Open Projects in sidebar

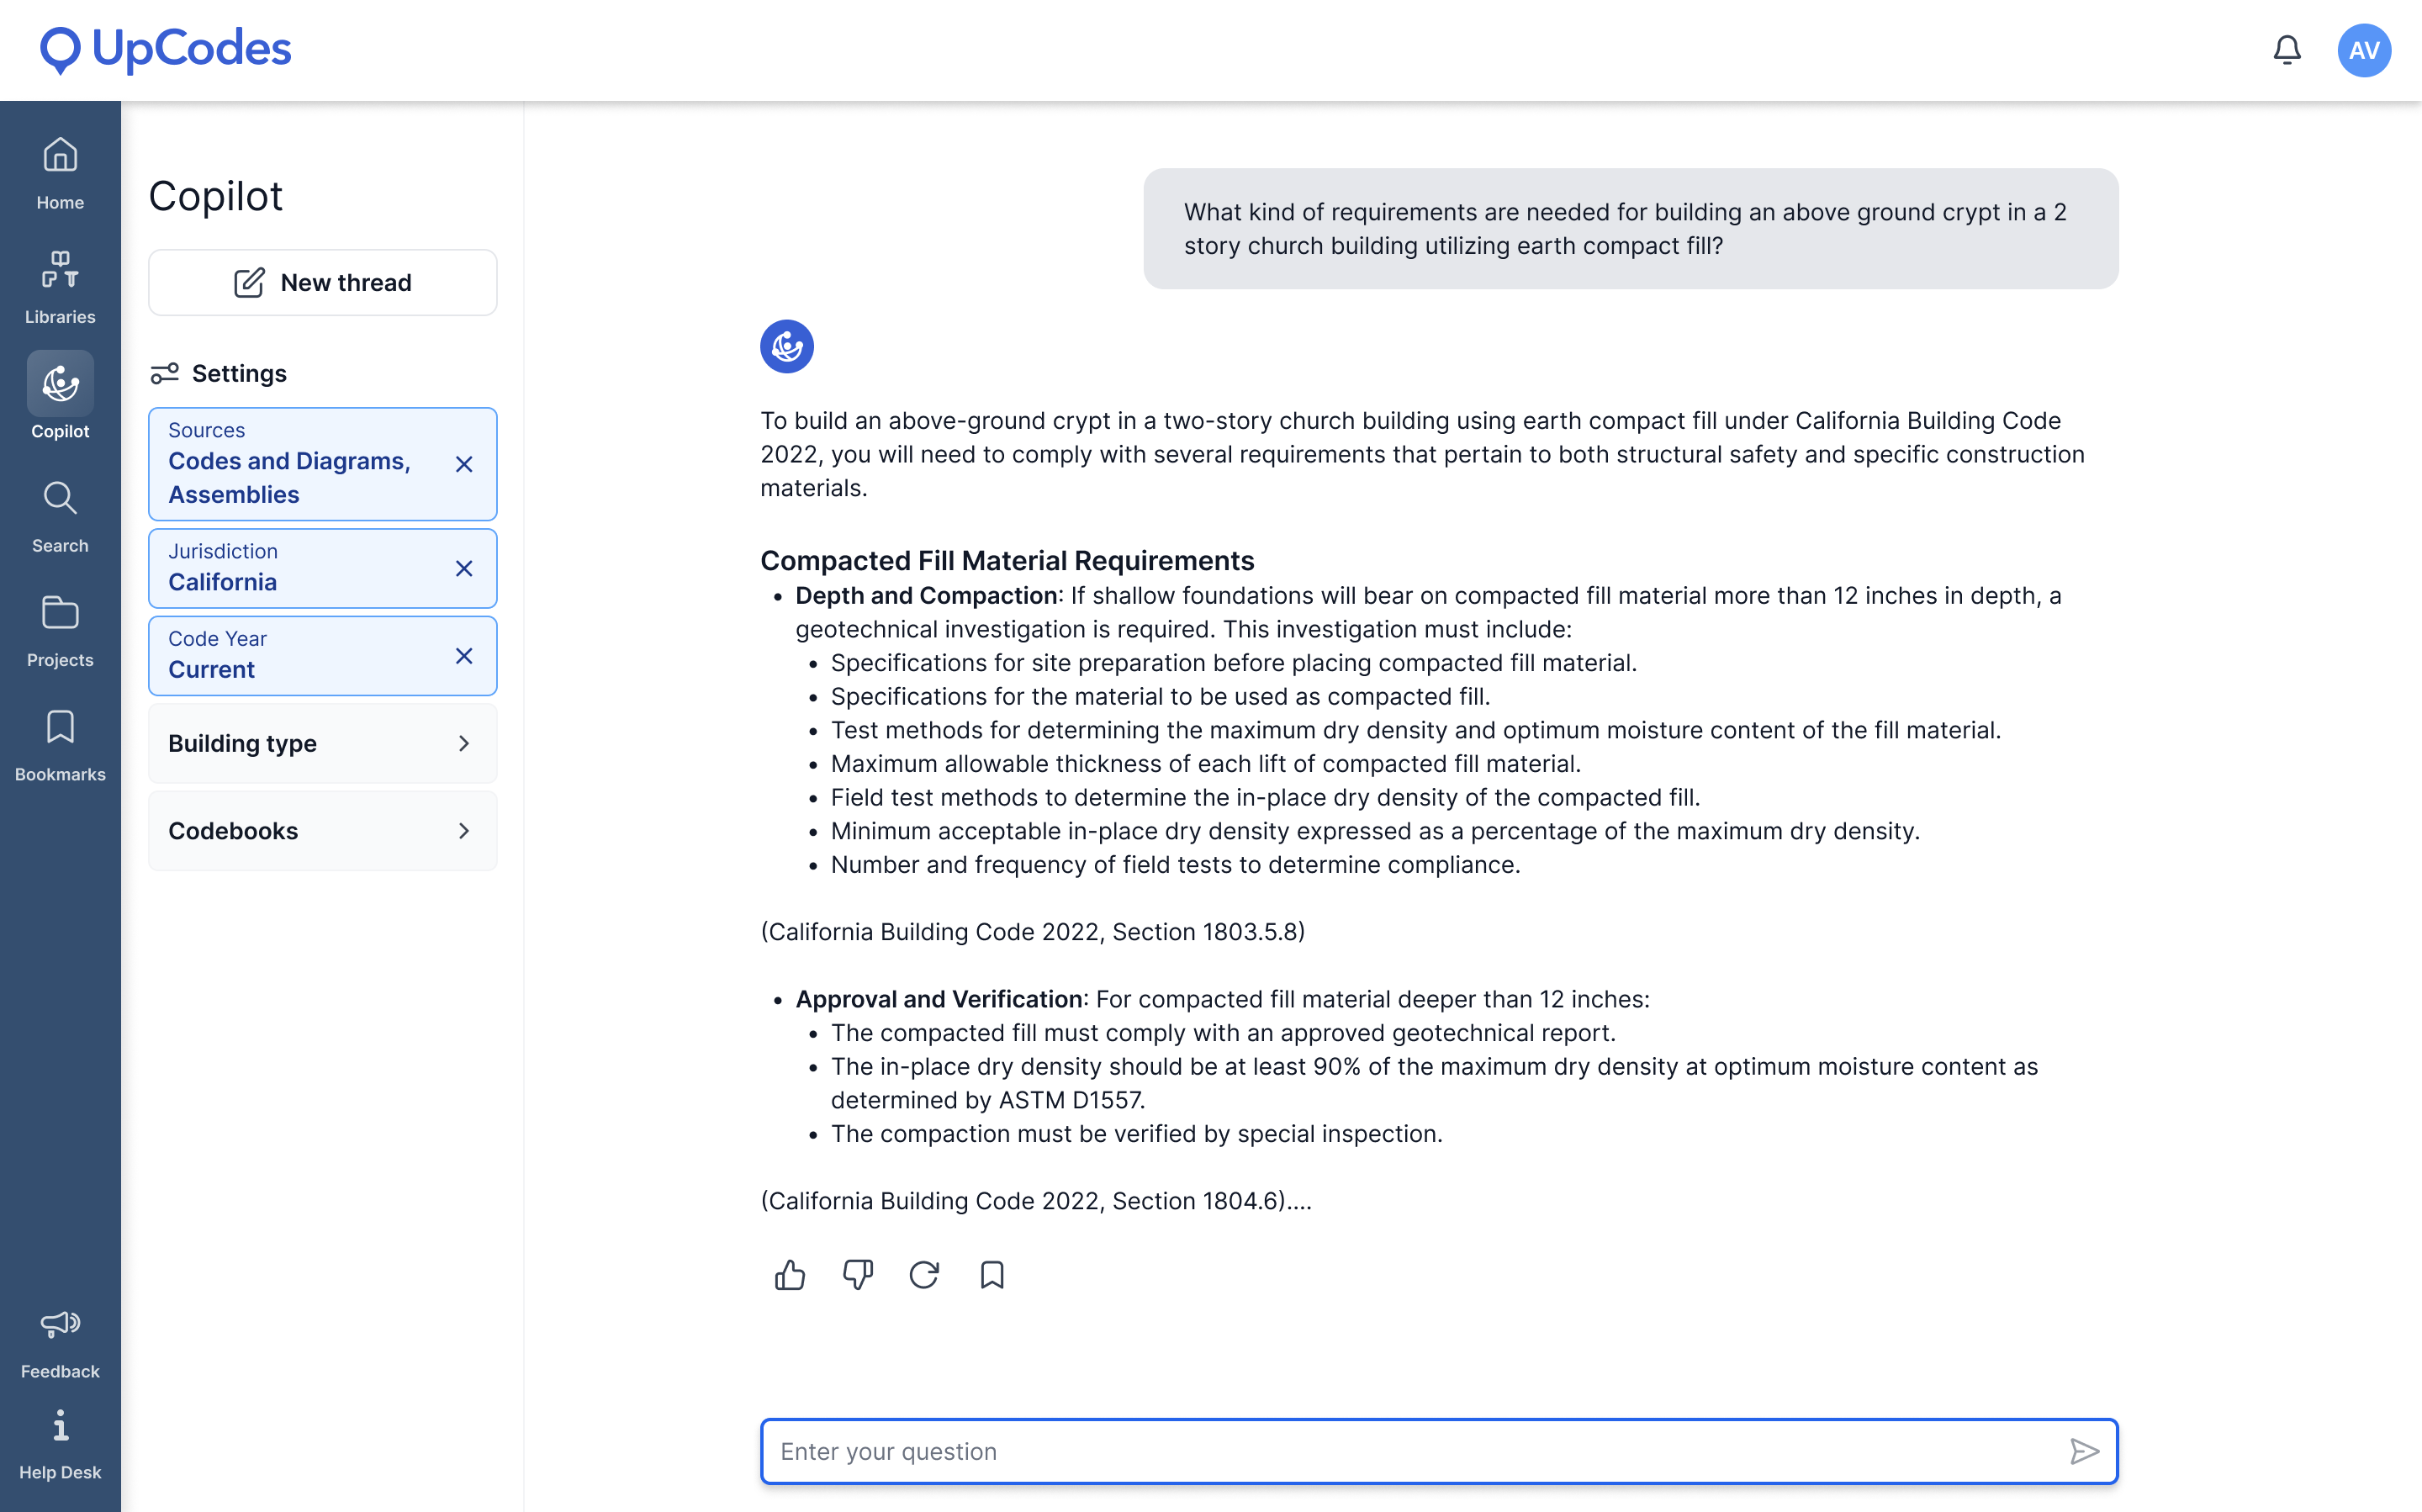click(x=60, y=631)
